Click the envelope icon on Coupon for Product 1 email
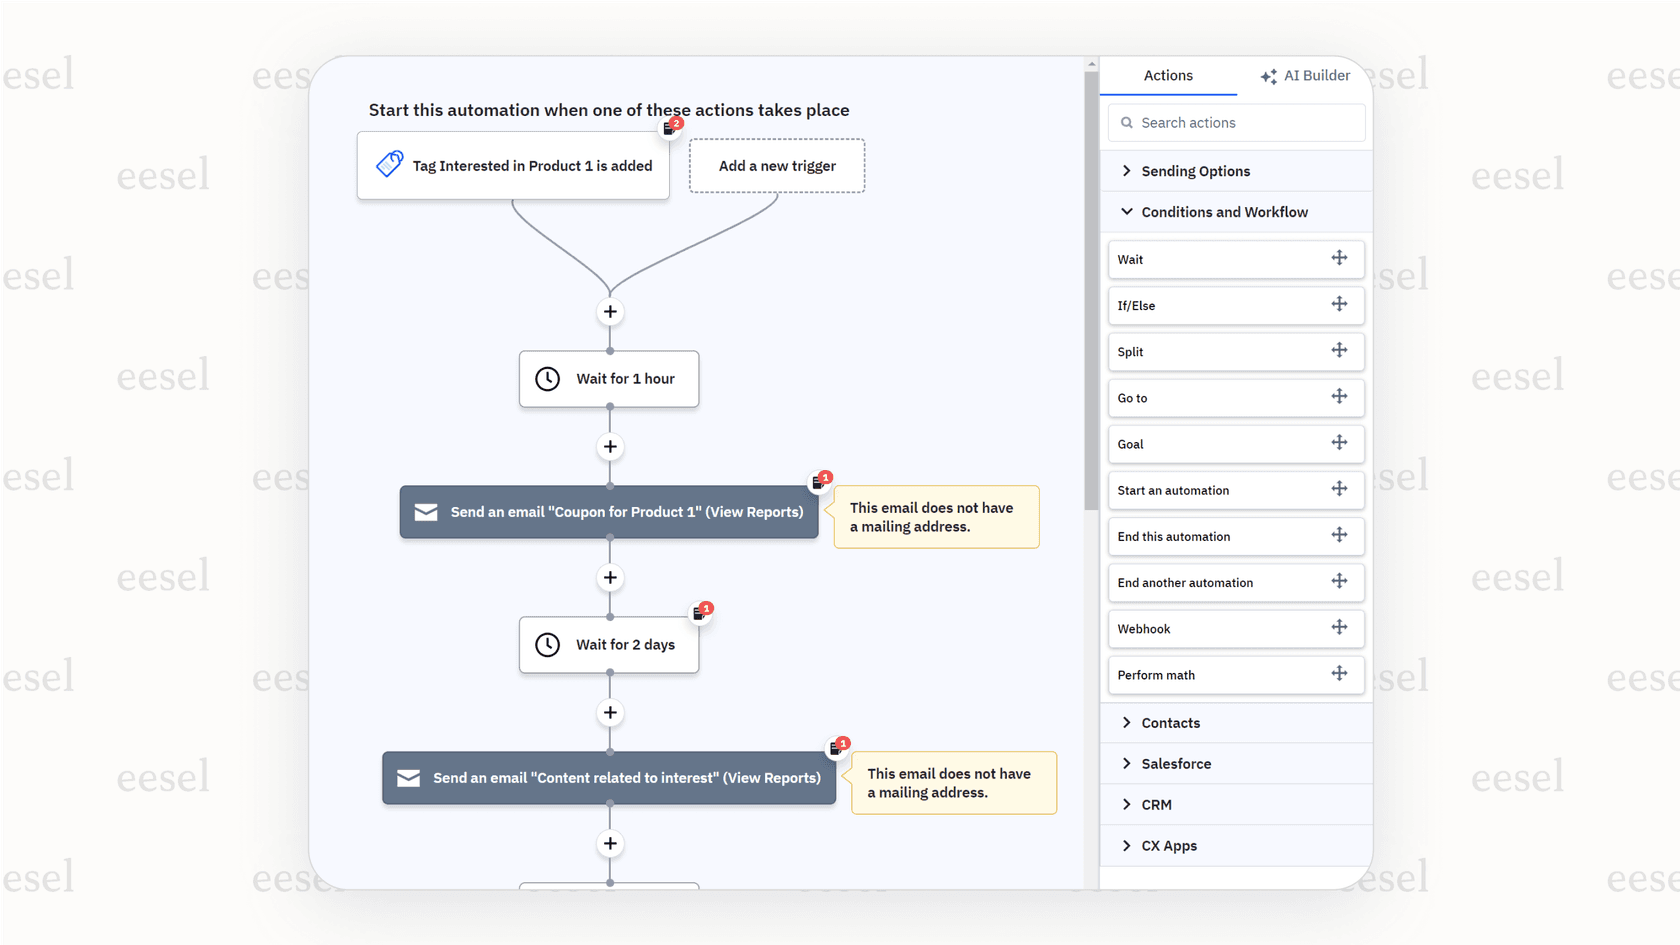The height and width of the screenshot is (945, 1680). click(426, 511)
